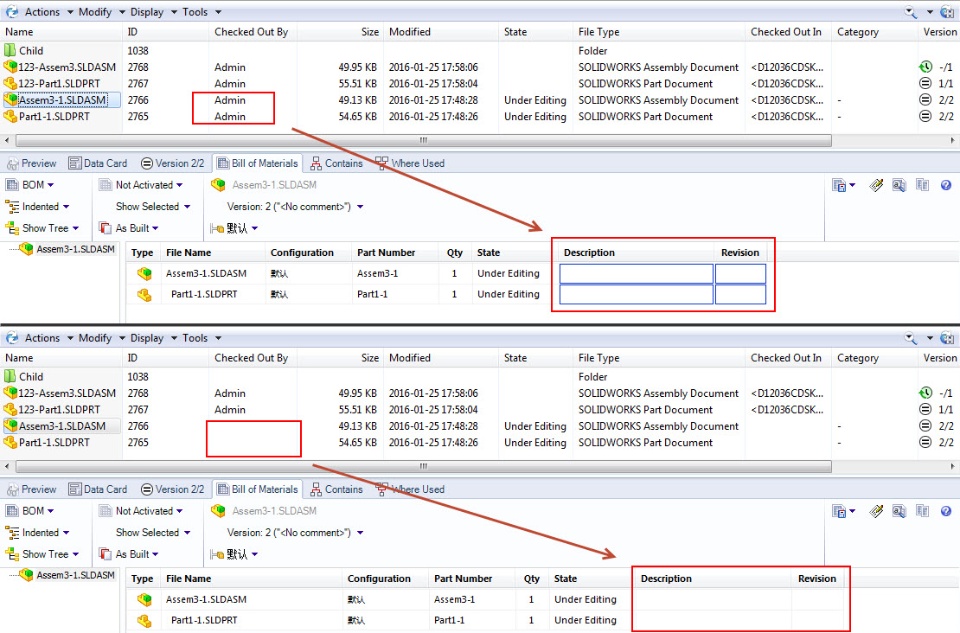Screen dimensions: 960x633
Task: Open the blue help icon in the upper pane
Action: coord(946,185)
